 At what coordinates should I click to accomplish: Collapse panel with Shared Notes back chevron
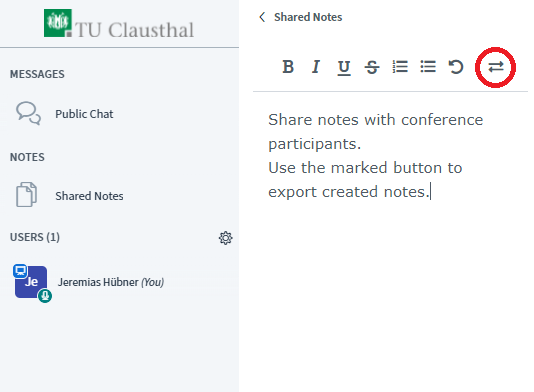tap(262, 17)
